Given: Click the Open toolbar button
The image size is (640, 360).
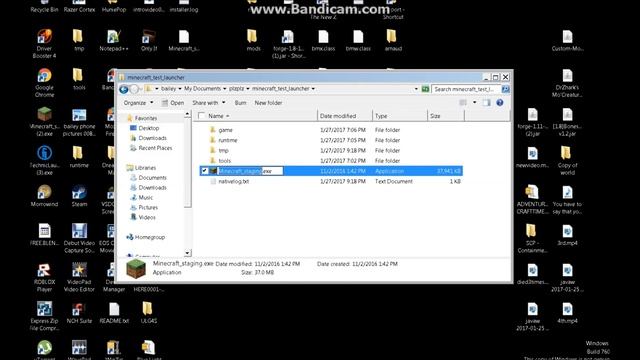Looking at the screenshot, I should click(x=173, y=103).
